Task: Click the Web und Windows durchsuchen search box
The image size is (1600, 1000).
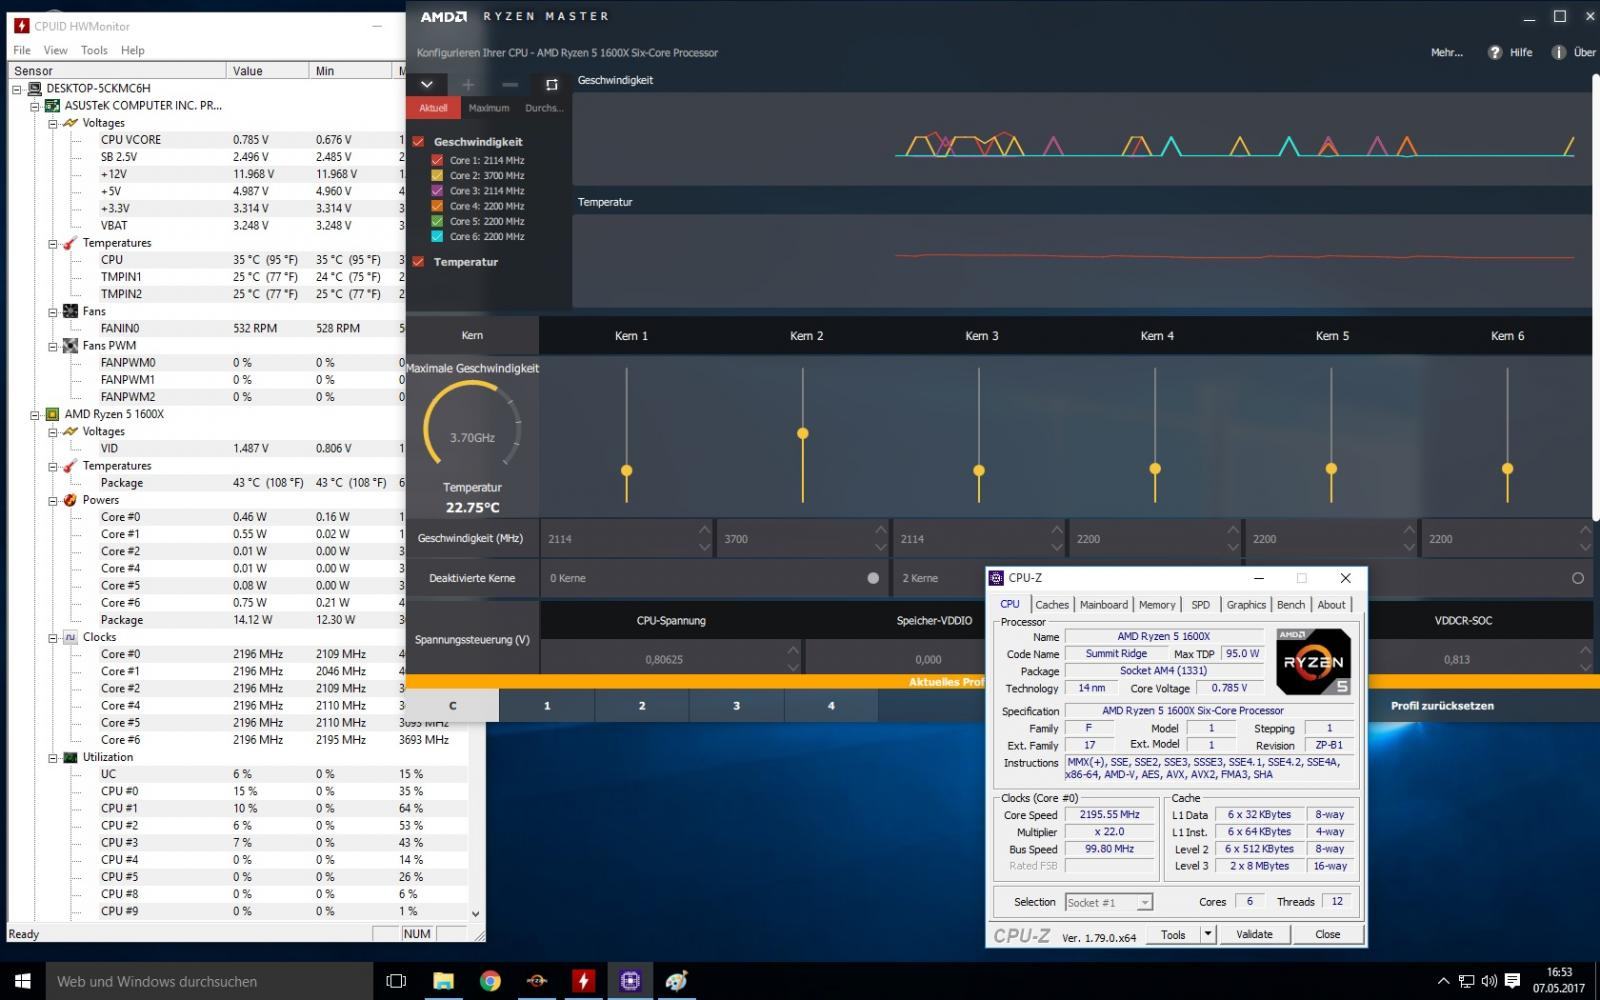Action: pos(210,981)
